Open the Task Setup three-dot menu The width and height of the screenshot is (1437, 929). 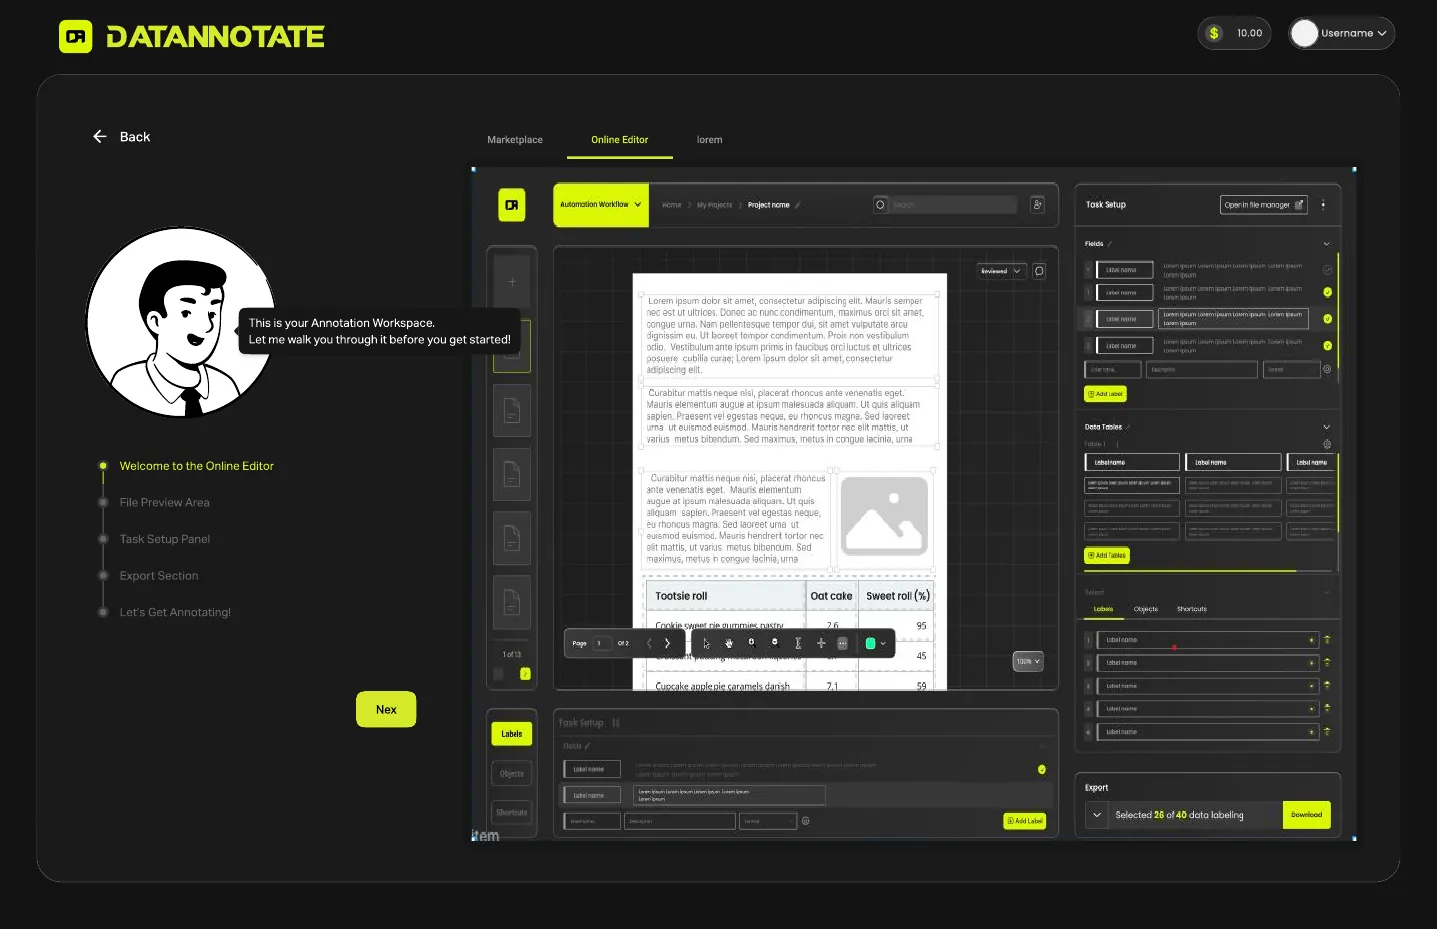[x=1323, y=205]
